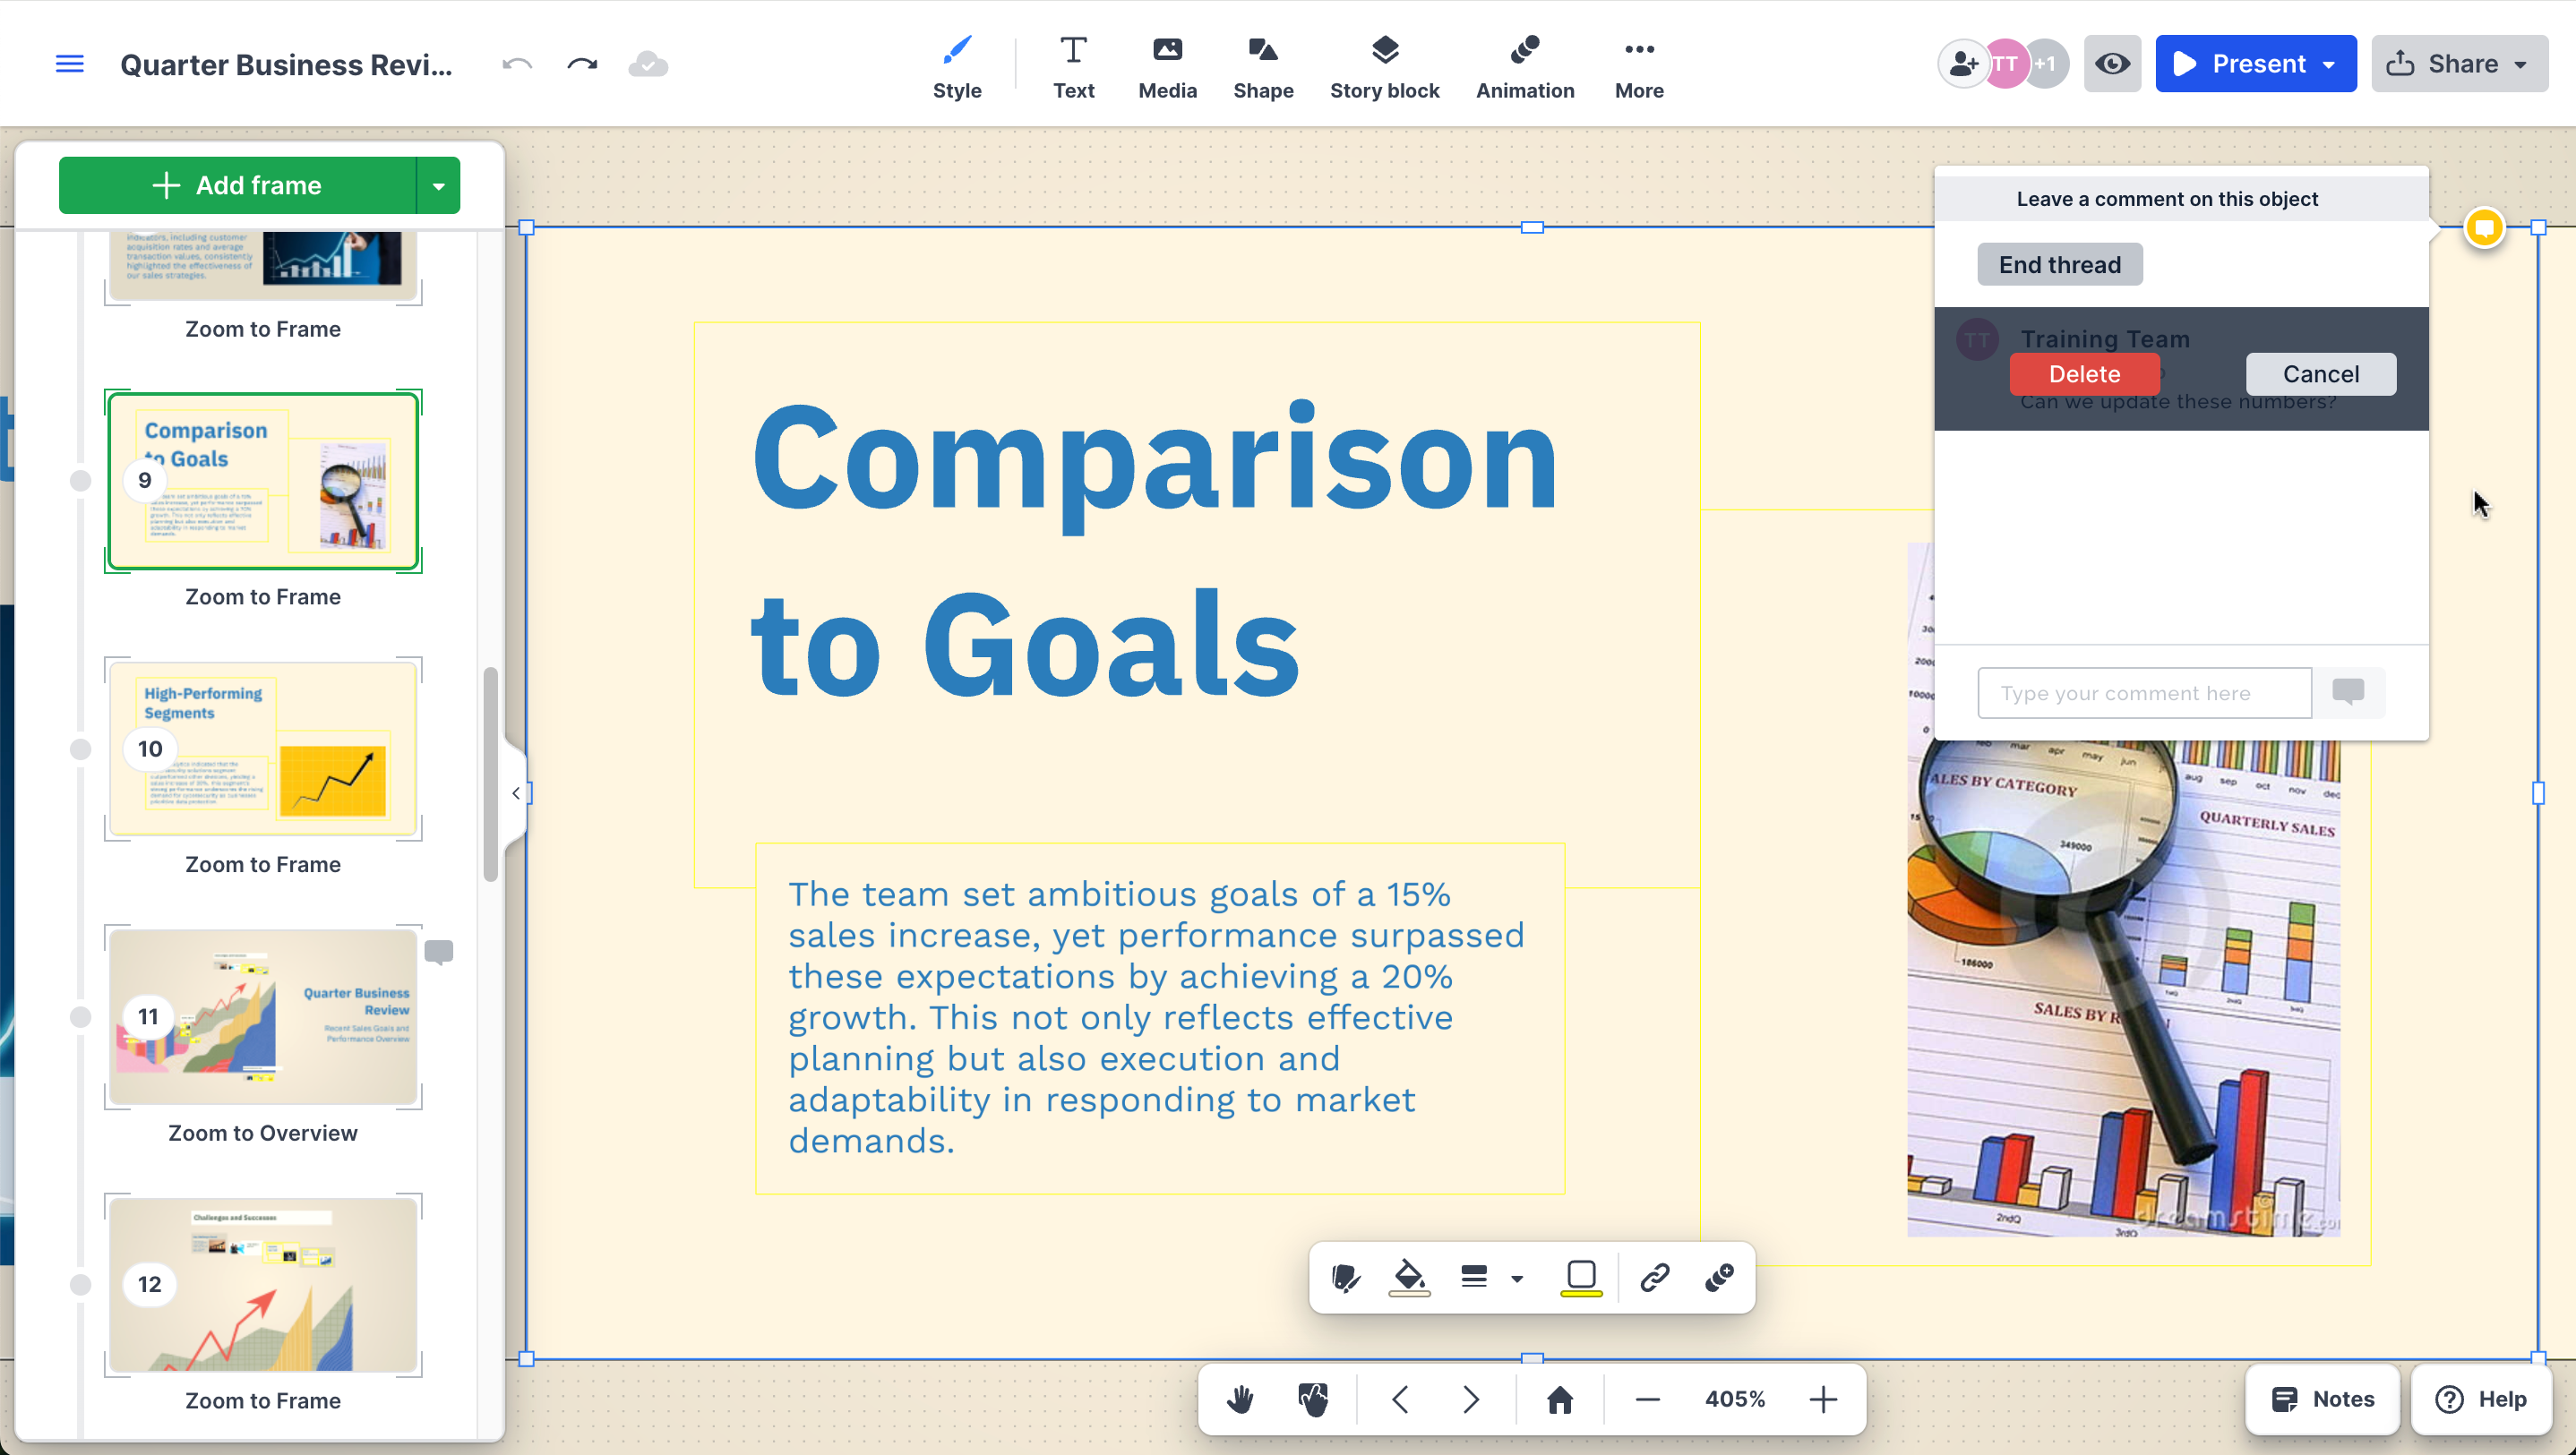Open the Text menu
Image resolution: width=2576 pixels, height=1455 pixels.
point(1073,67)
